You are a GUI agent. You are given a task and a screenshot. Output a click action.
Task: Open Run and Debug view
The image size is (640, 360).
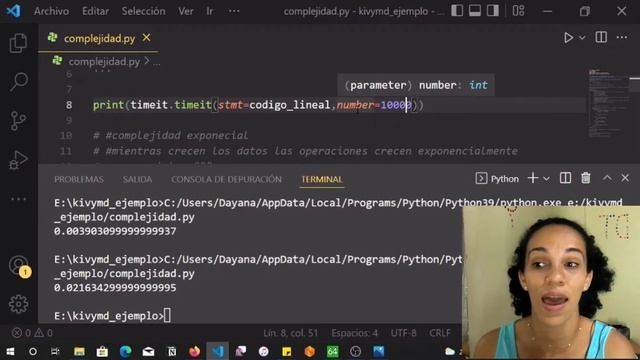click(x=18, y=160)
